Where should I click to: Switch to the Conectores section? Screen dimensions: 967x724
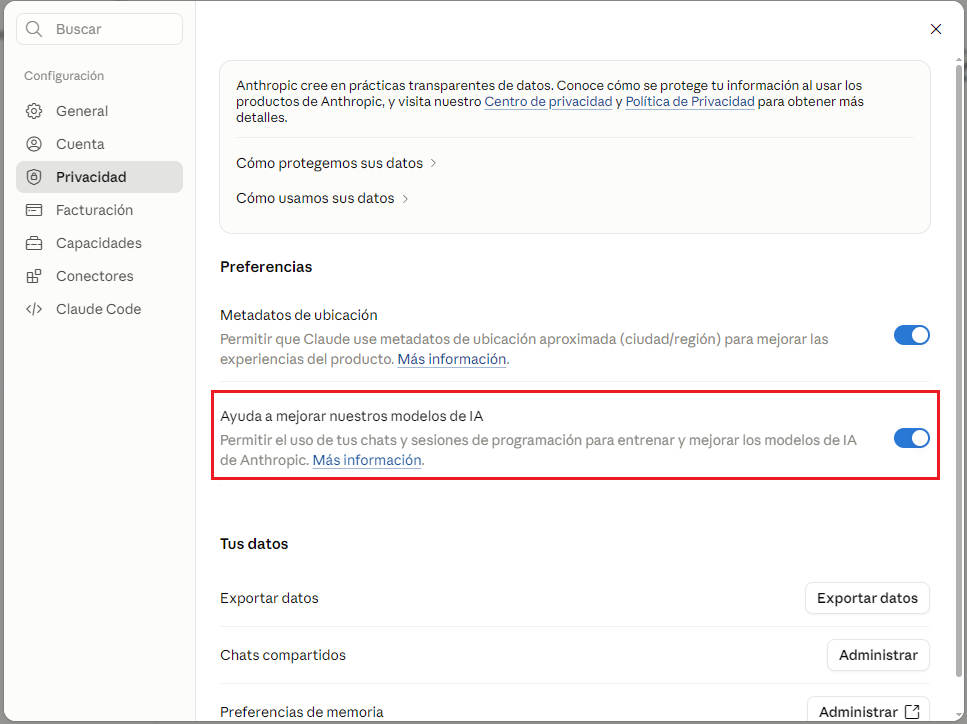(x=99, y=276)
